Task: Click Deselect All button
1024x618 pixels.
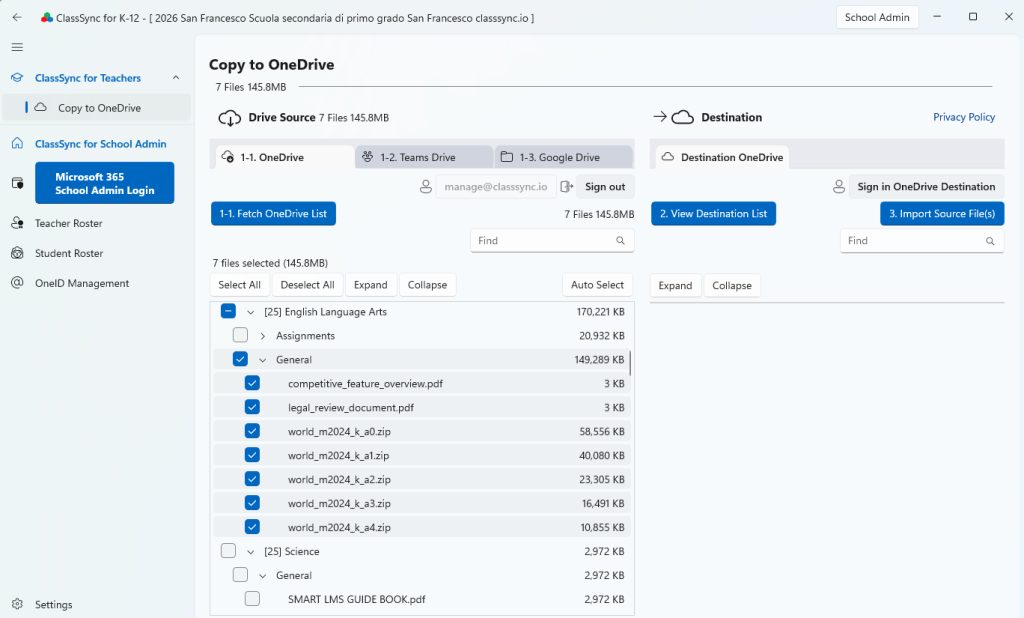Action: (x=307, y=285)
